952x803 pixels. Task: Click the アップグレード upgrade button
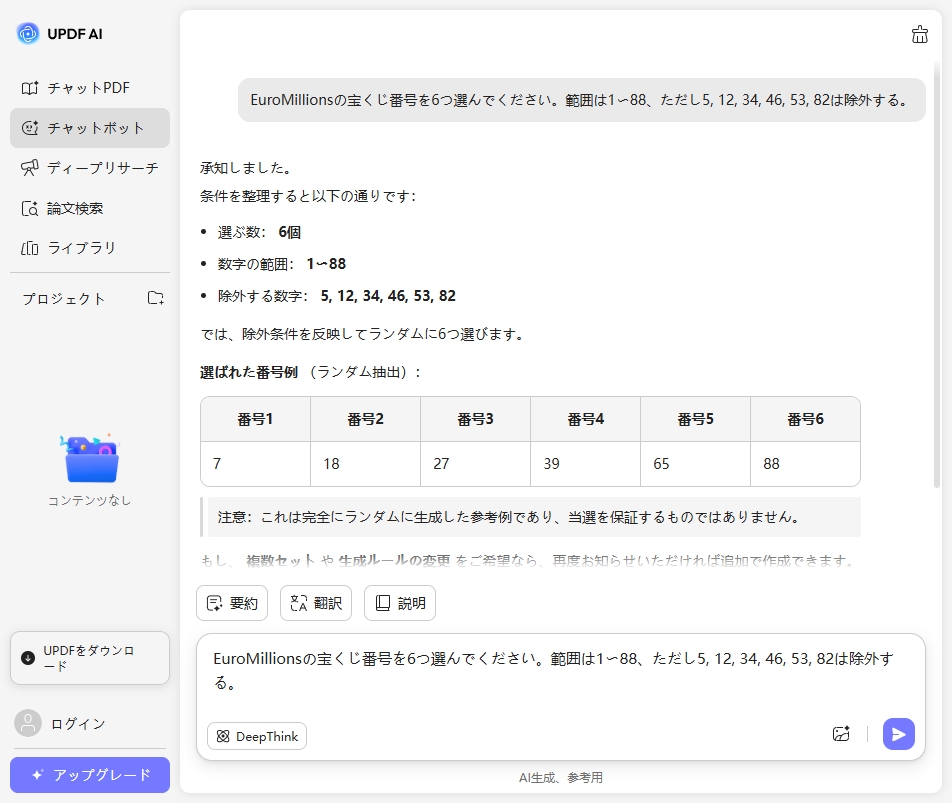coord(89,775)
